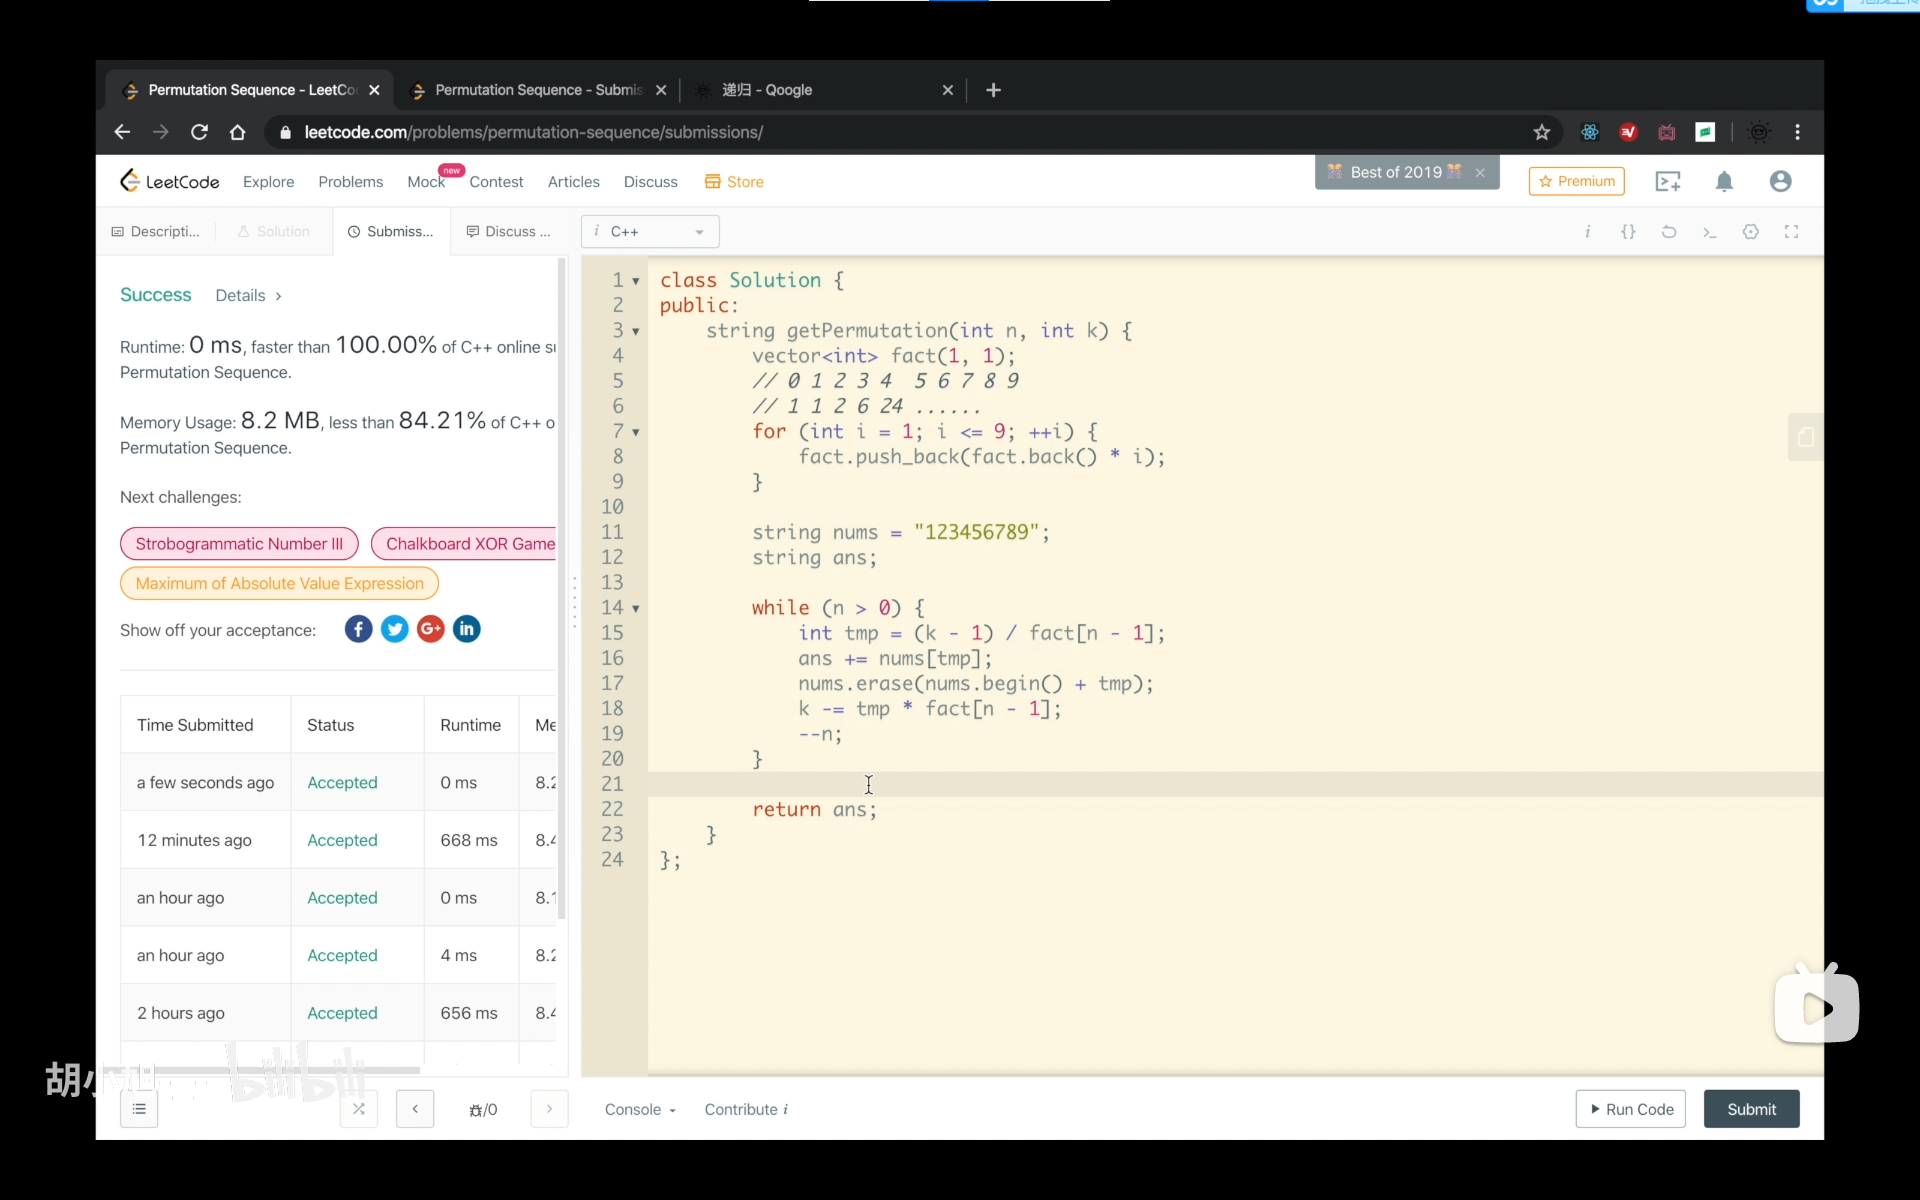Bookmark page with the star icon
Image resolution: width=1920 pixels, height=1200 pixels.
pyautogui.click(x=1541, y=132)
